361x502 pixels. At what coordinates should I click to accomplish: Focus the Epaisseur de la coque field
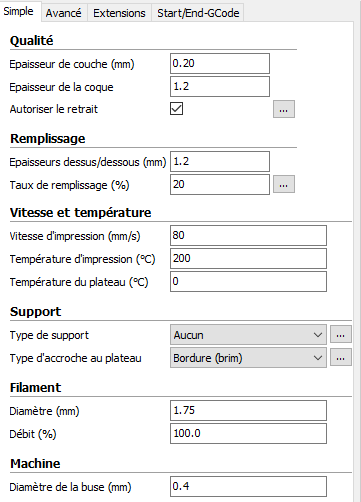220,87
